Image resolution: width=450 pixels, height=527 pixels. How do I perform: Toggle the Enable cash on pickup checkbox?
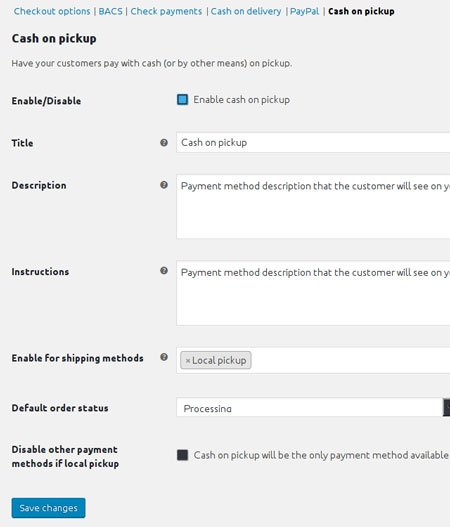(x=182, y=99)
